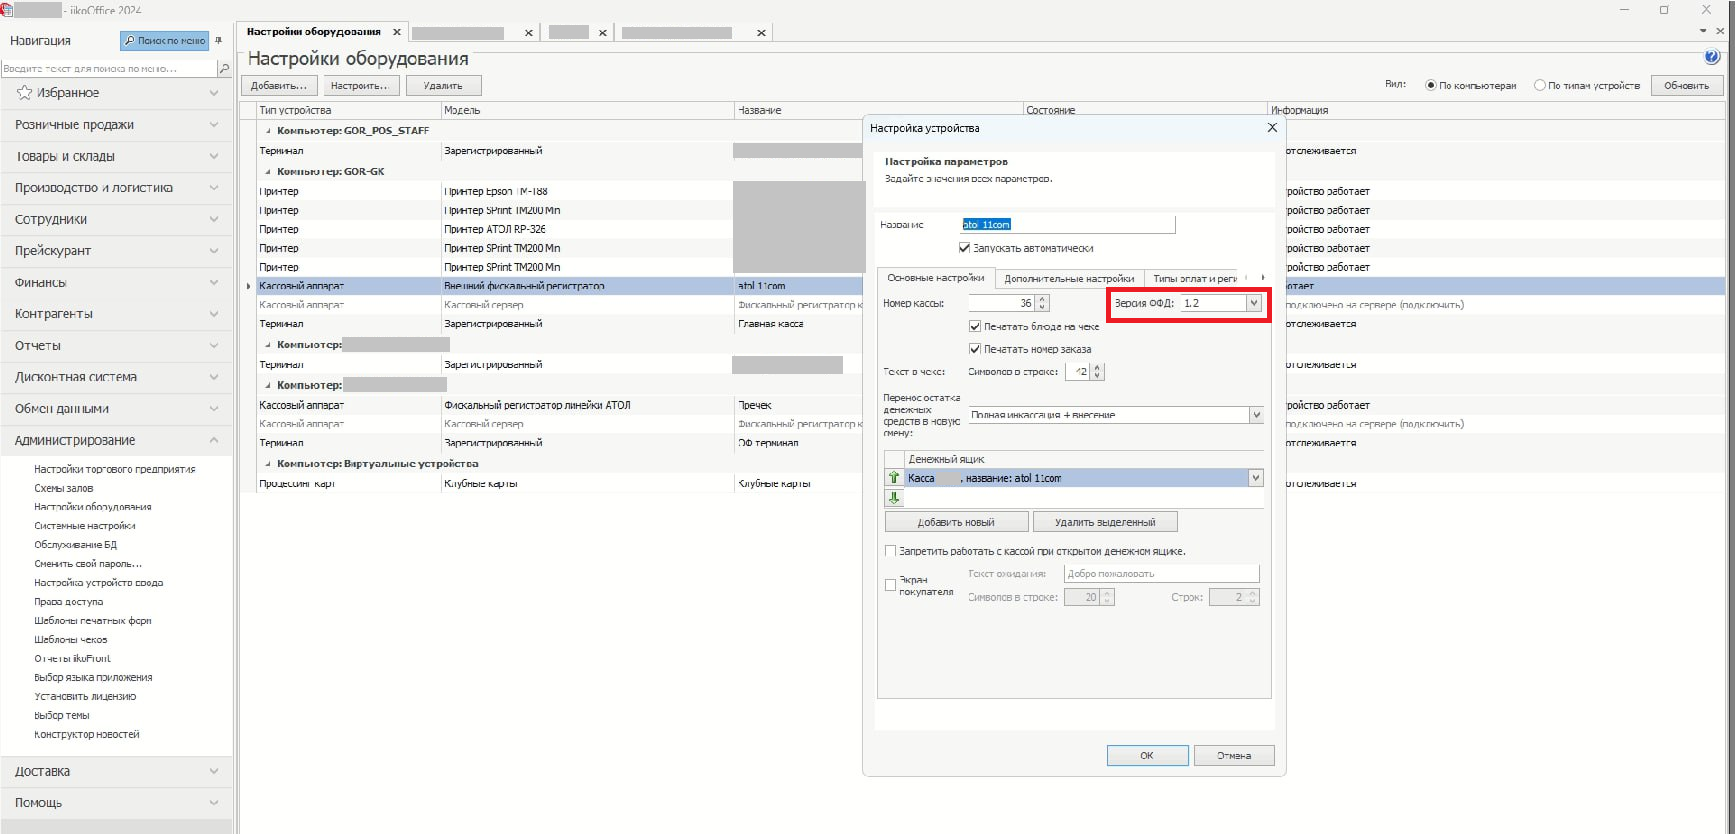Open the Версия ФФД dropdown
This screenshot has width=1735, height=834.
coord(1253,303)
